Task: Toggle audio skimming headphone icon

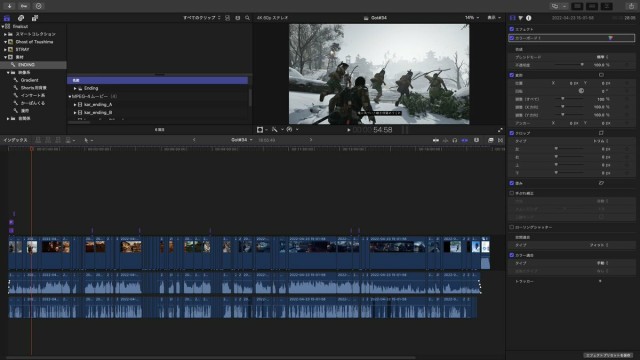Action: (x=455, y=140)
